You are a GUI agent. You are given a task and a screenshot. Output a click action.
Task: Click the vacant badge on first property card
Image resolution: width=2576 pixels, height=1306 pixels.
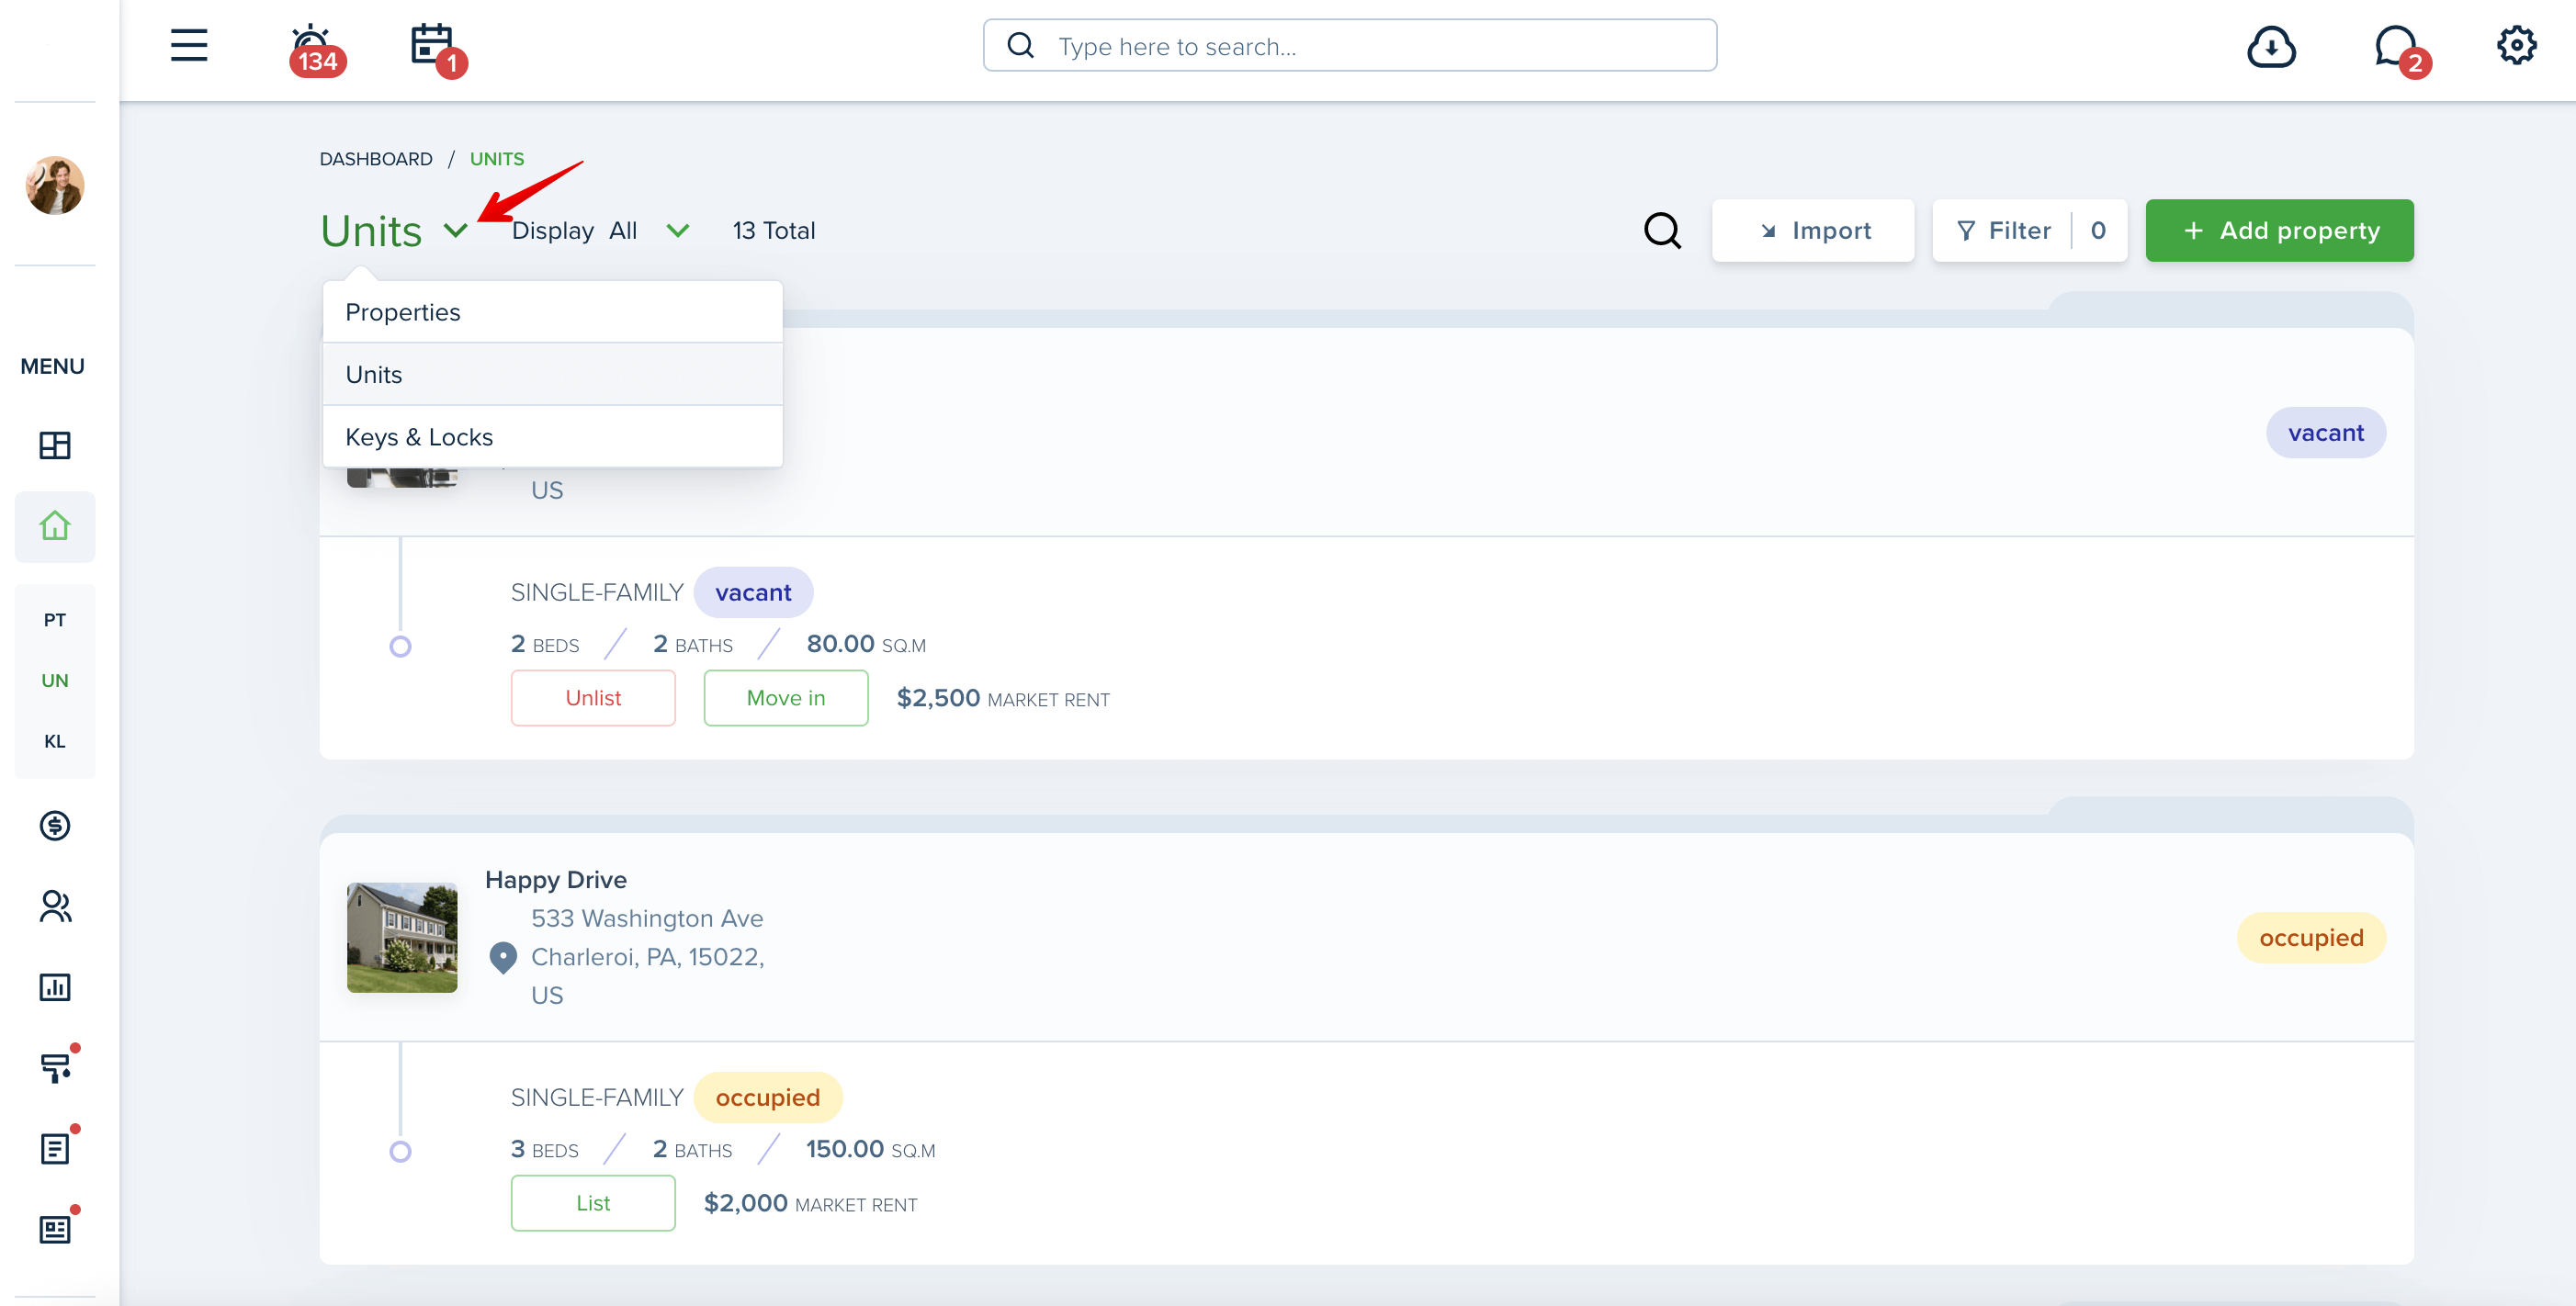point(2326,433)
